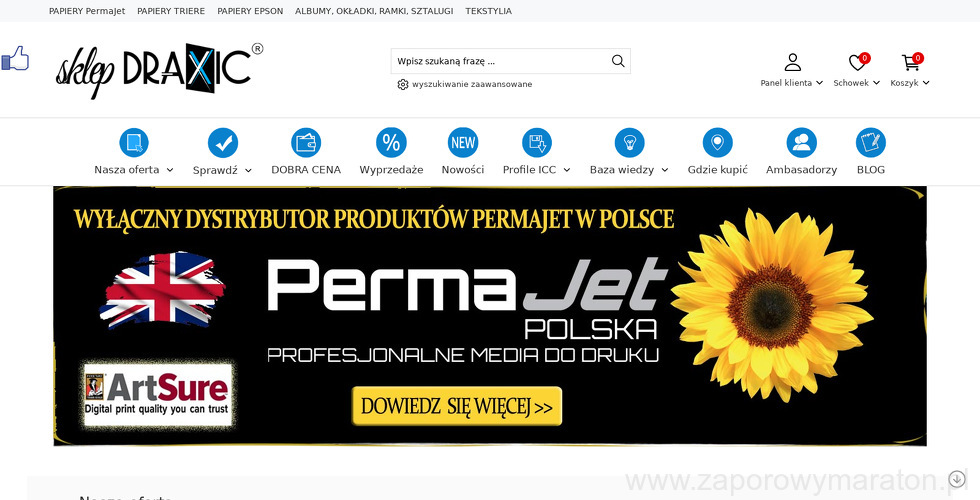Image resolution: width=980 pixels, height=500 pixels.
Task: Click the Panel klienta user icon
Action: click(x=792, y=62)
